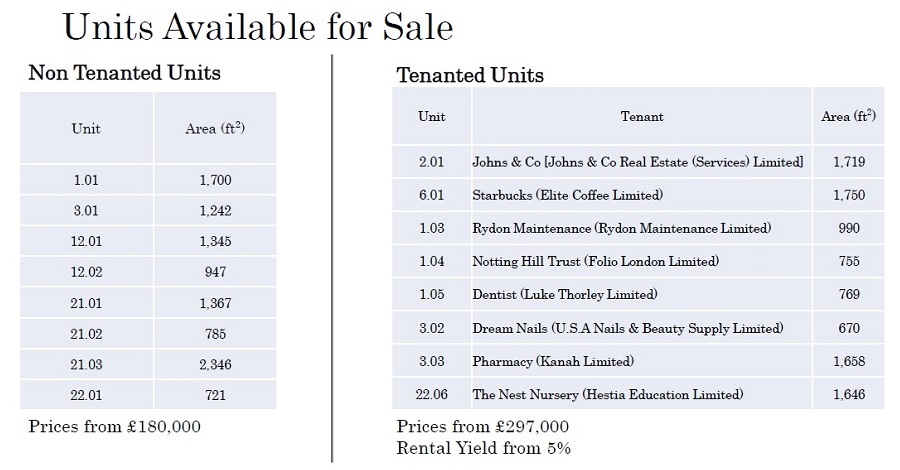
Task: Select the Notting Hill Trust tenant entry
Action: 595,261
